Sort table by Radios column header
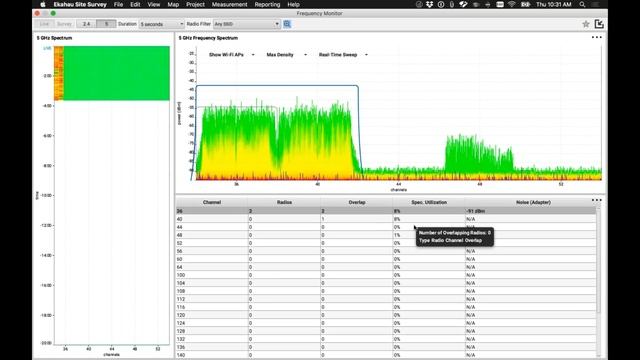640x360 pixels. click(284, 202)
